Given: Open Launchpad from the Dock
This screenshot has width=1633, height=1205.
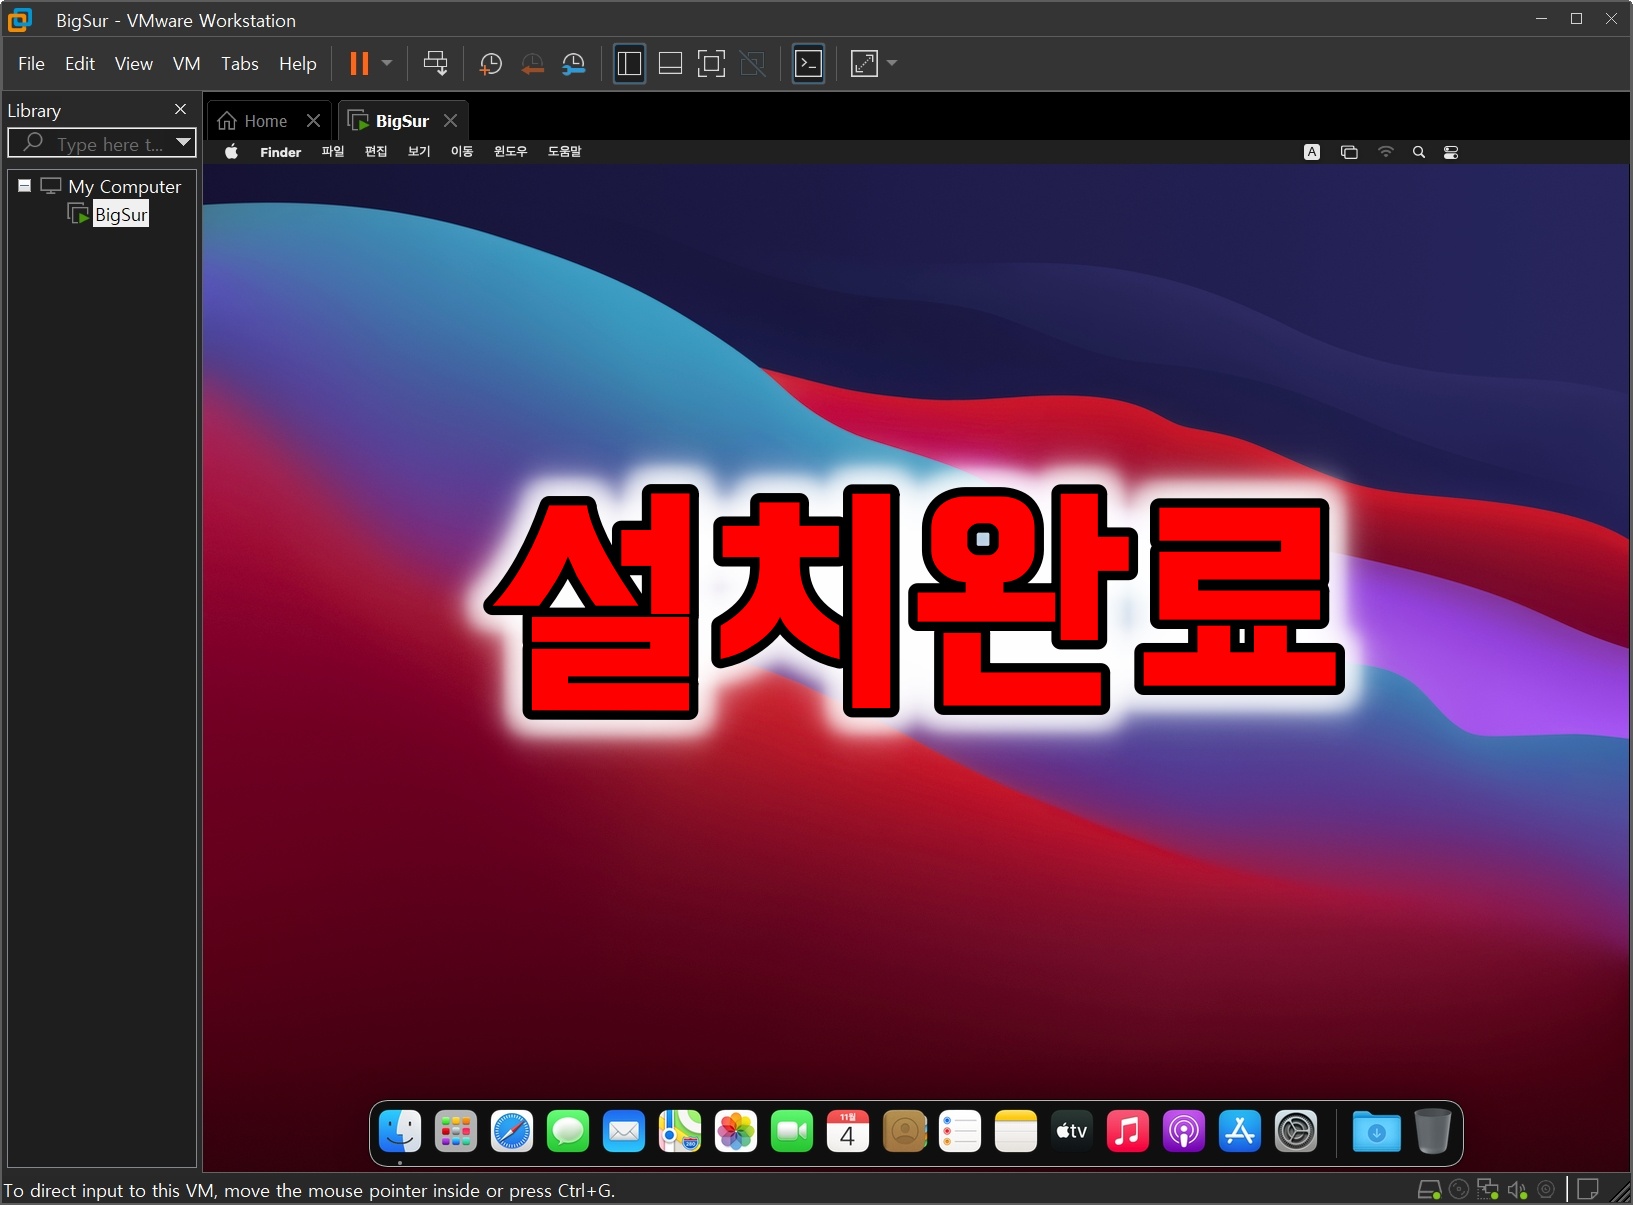Looking at the screenshot, I should point(456,1132).
